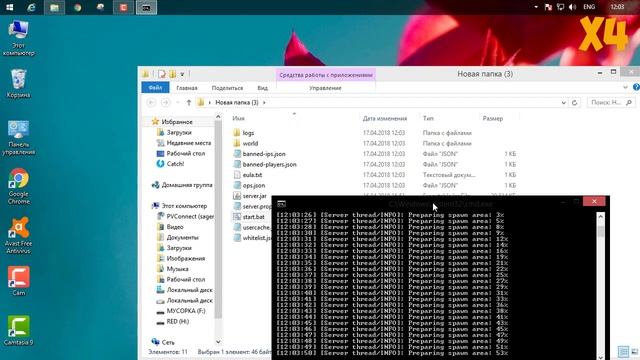Viewport: 640px width, 360px height.
Task: Open the Управление ribbon tab
Action: pyautogui.click(x=325, y=88)
